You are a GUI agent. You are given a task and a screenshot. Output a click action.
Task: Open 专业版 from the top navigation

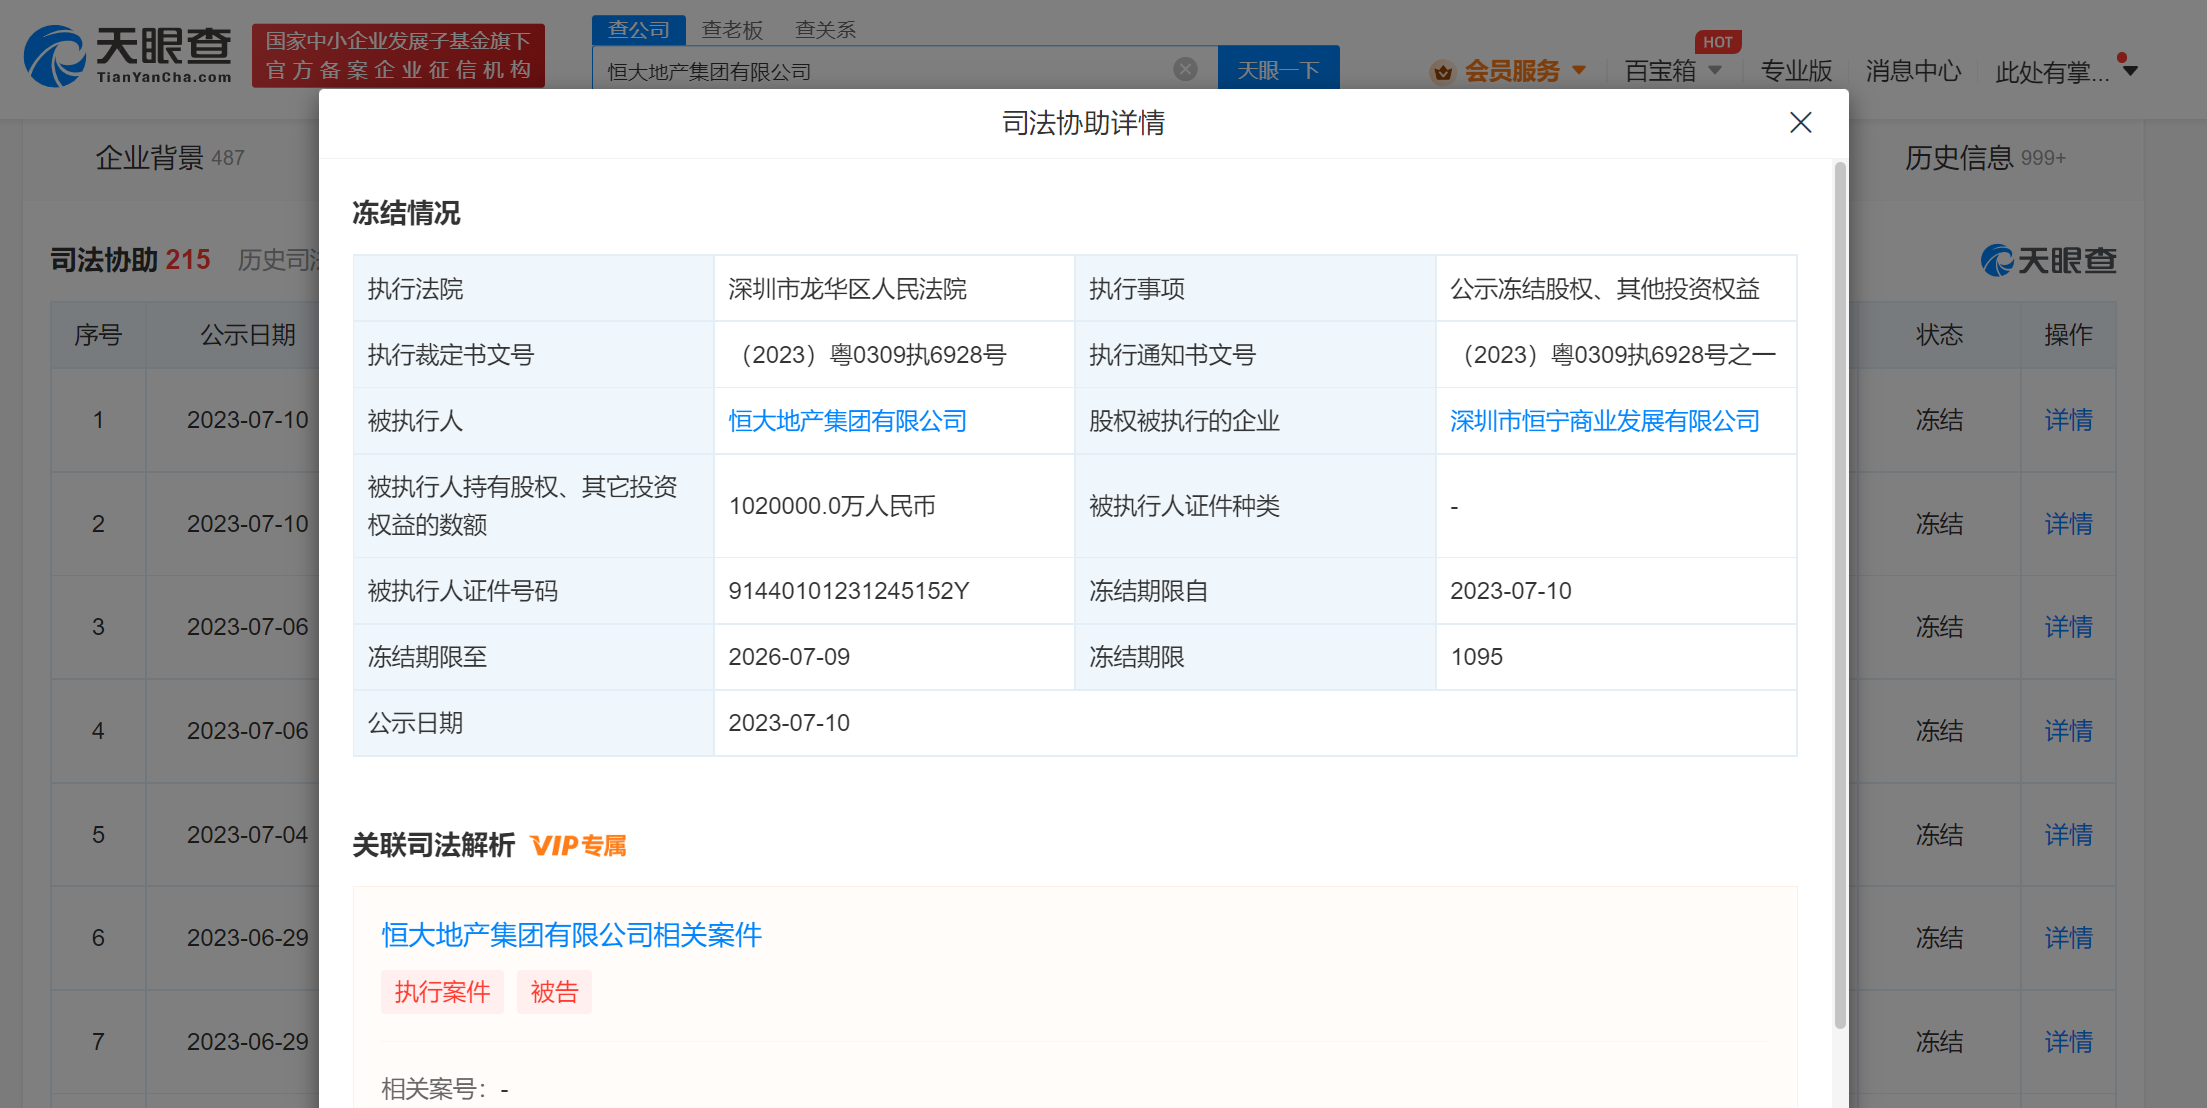[x=1795, y=71]
